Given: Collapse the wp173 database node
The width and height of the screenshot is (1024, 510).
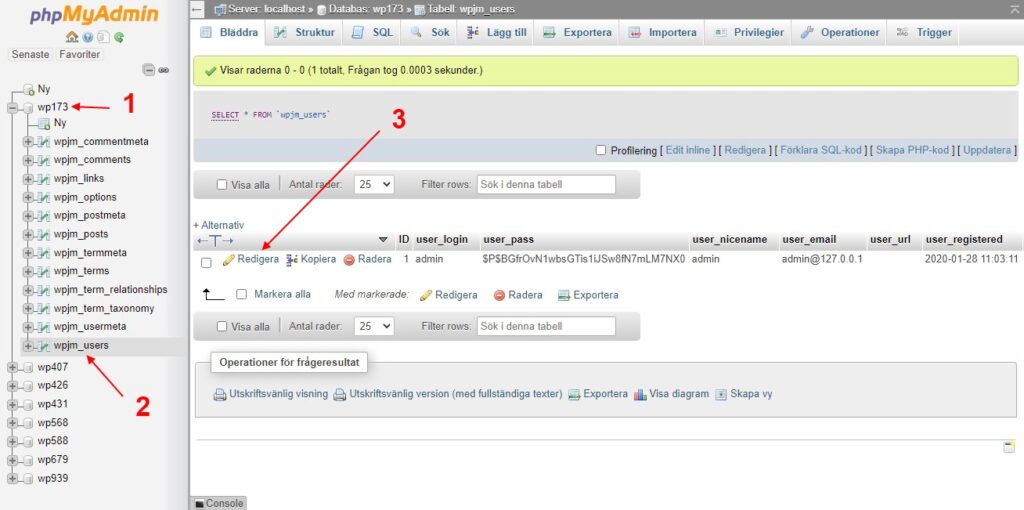Looking at the screenshot, I should click(x=12, y=108).
